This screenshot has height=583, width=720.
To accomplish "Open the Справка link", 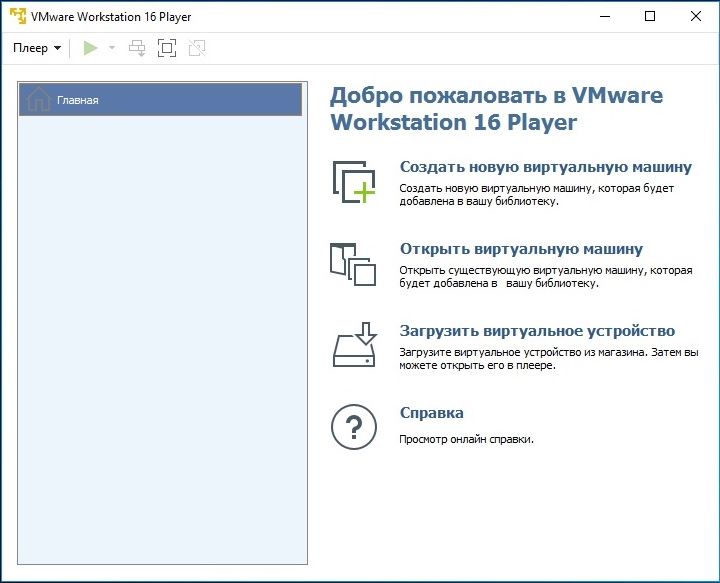I will coord(432,413).
